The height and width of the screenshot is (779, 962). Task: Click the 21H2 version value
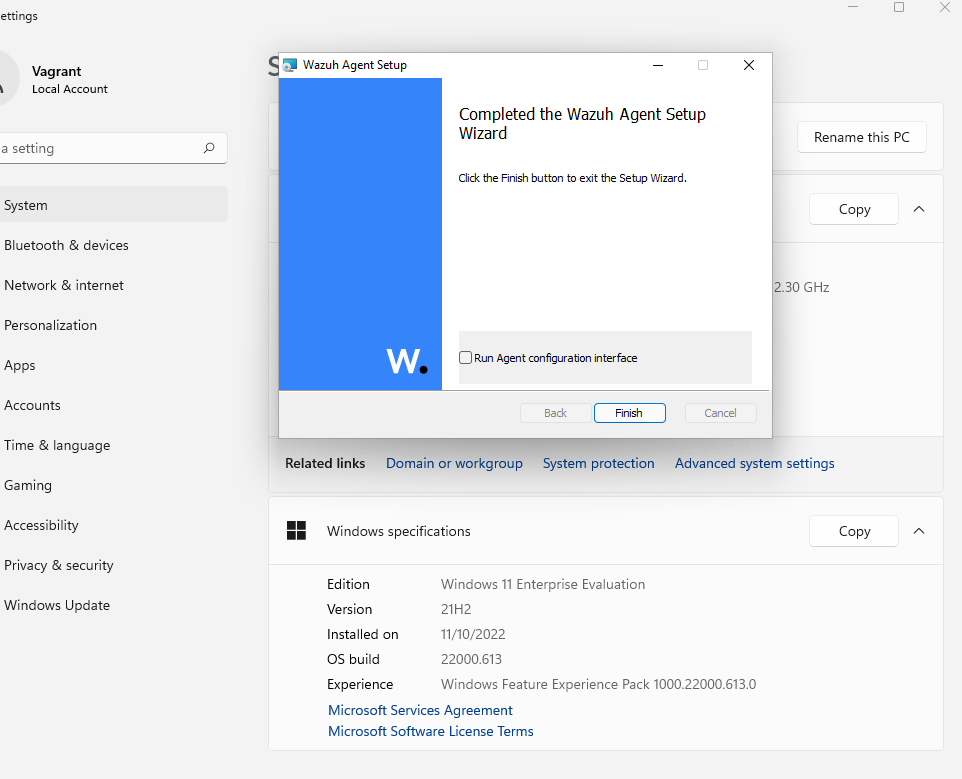[456, 609]
